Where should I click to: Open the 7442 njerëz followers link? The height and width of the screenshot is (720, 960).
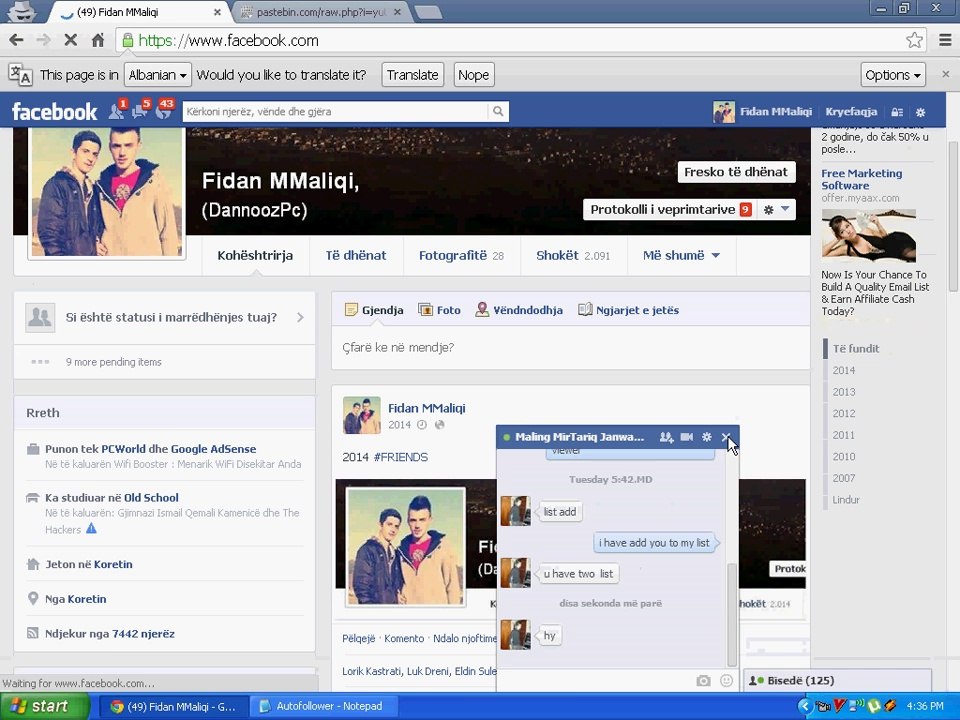143,634
